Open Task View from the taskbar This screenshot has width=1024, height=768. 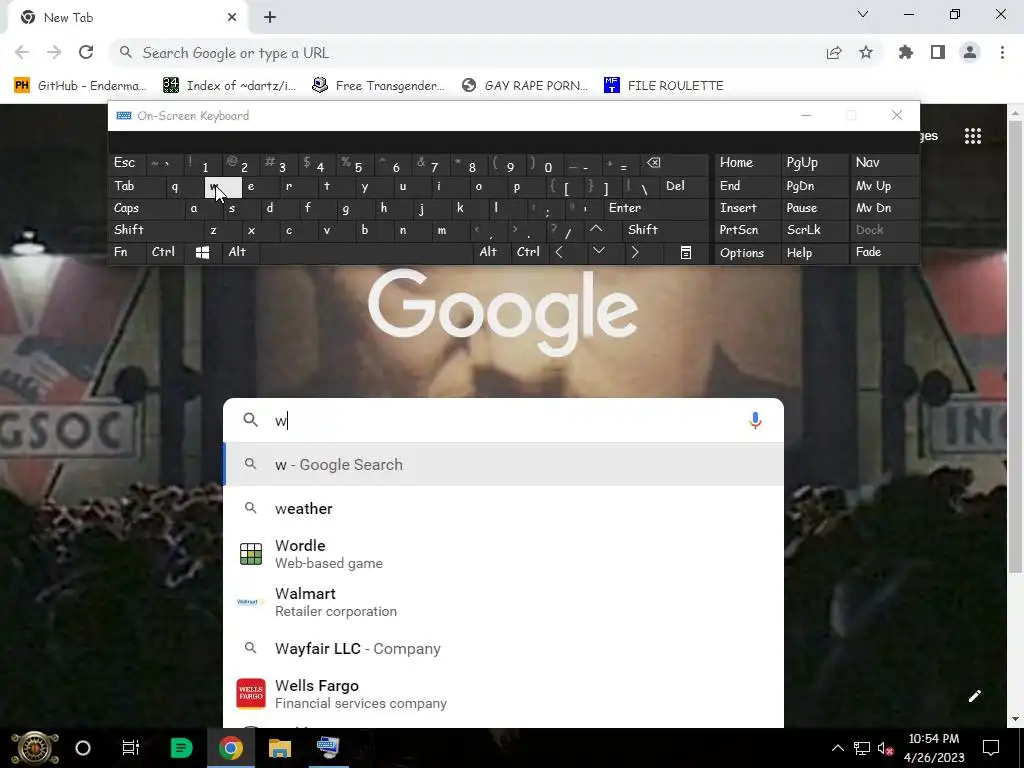[131, 748]
